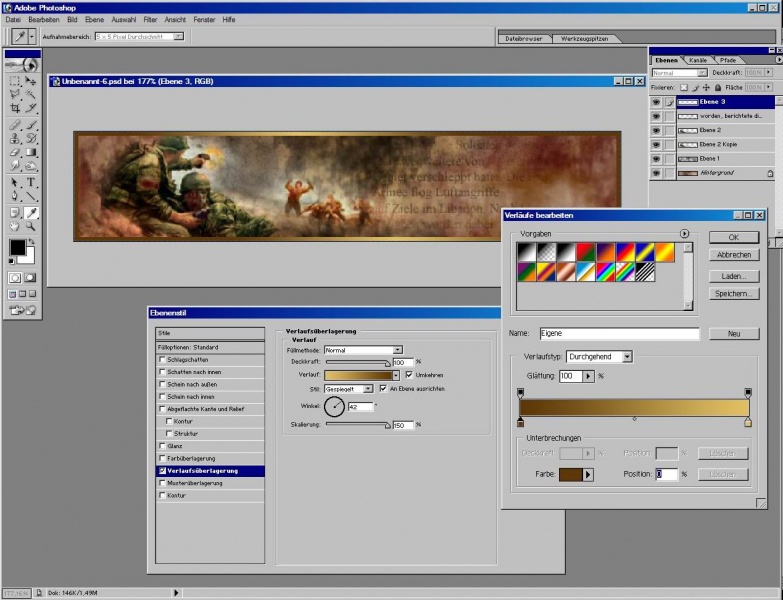Viewport: 783px width, 600px height.
Task: Click OK in Verläufe bearbeiten dialog
Action: (x=734, y=237)
